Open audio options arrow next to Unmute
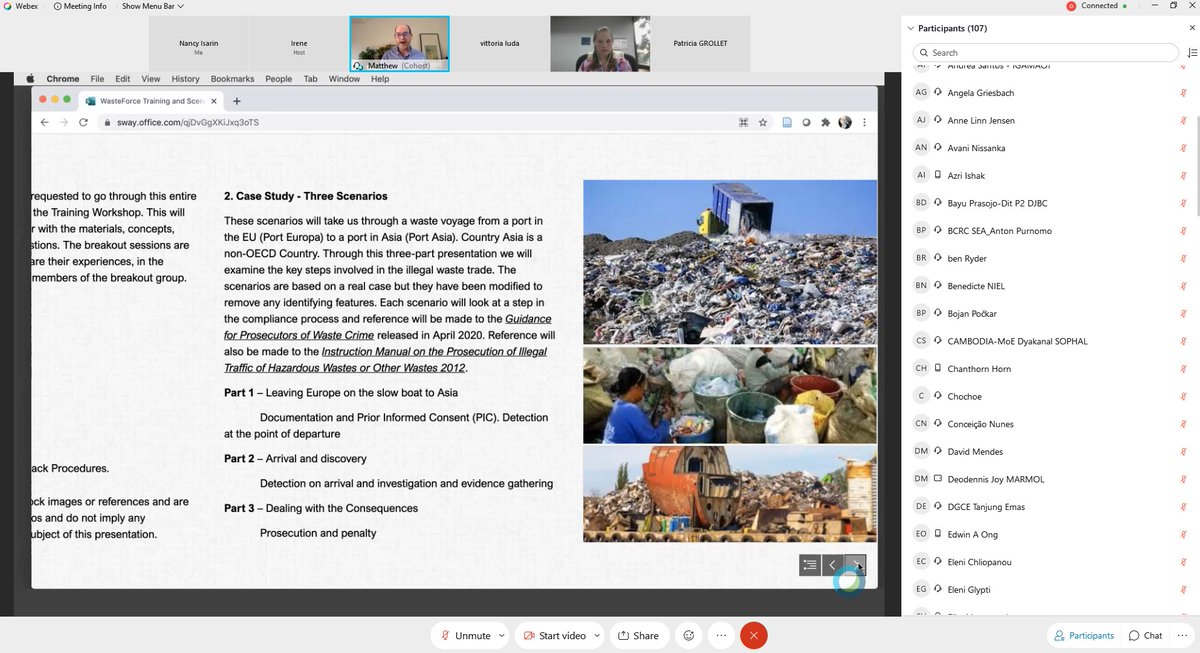Viewport: 1200px width, 653px height. click(x=503, y=635)
